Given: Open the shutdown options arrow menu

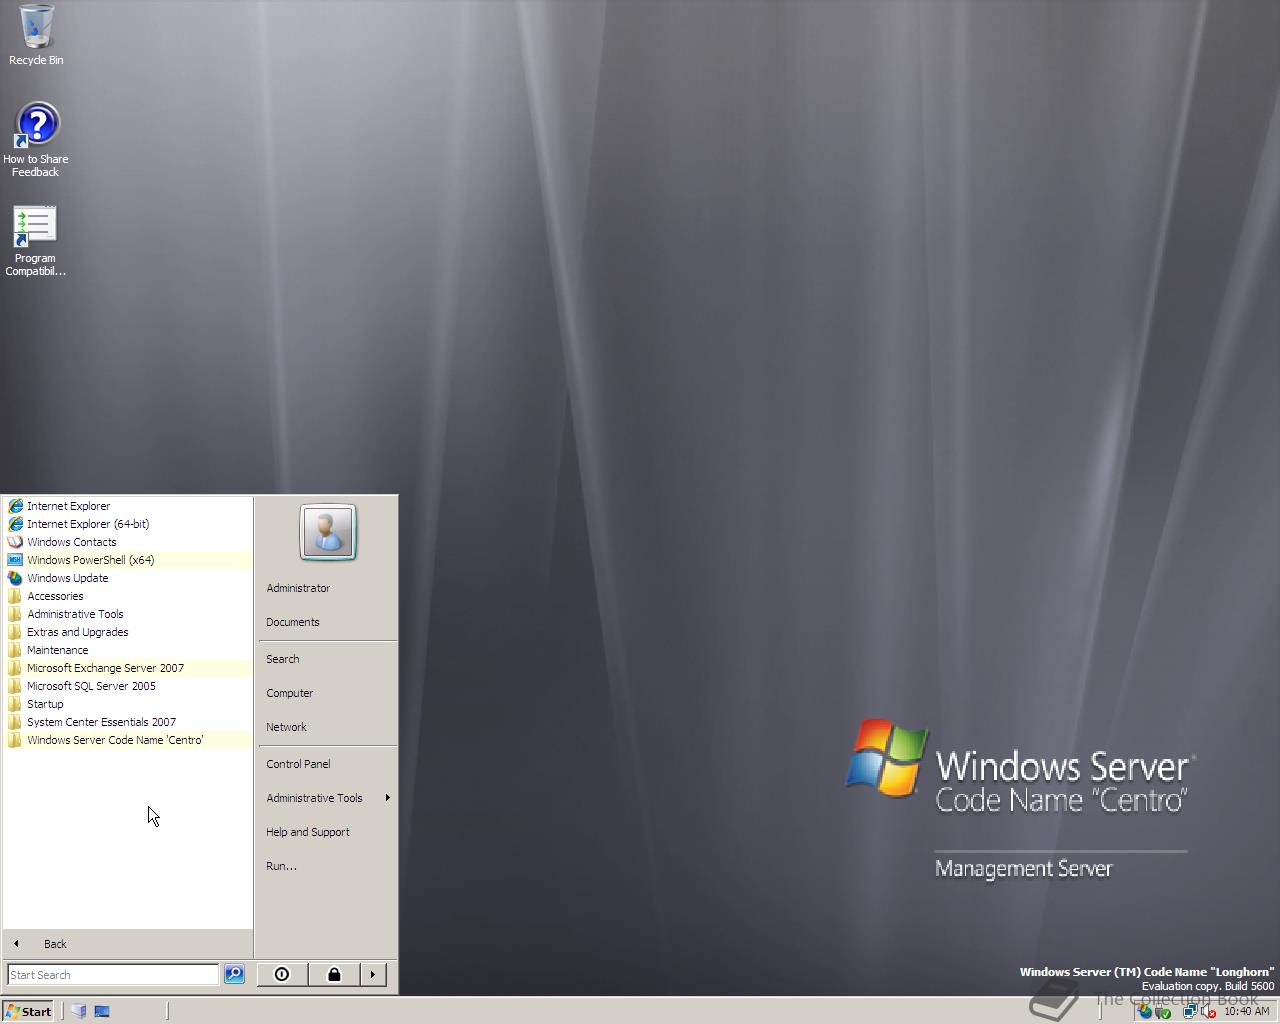Looking at the screenshot, I should click(x=373, y=974).
